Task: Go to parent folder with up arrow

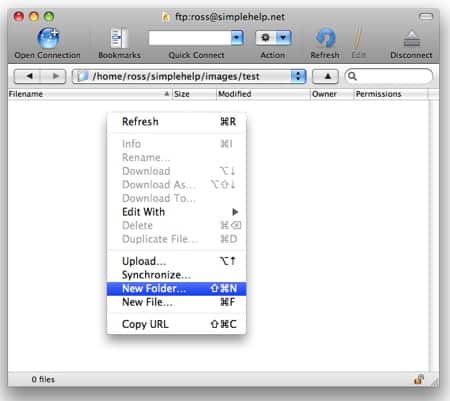Action: 326,76
